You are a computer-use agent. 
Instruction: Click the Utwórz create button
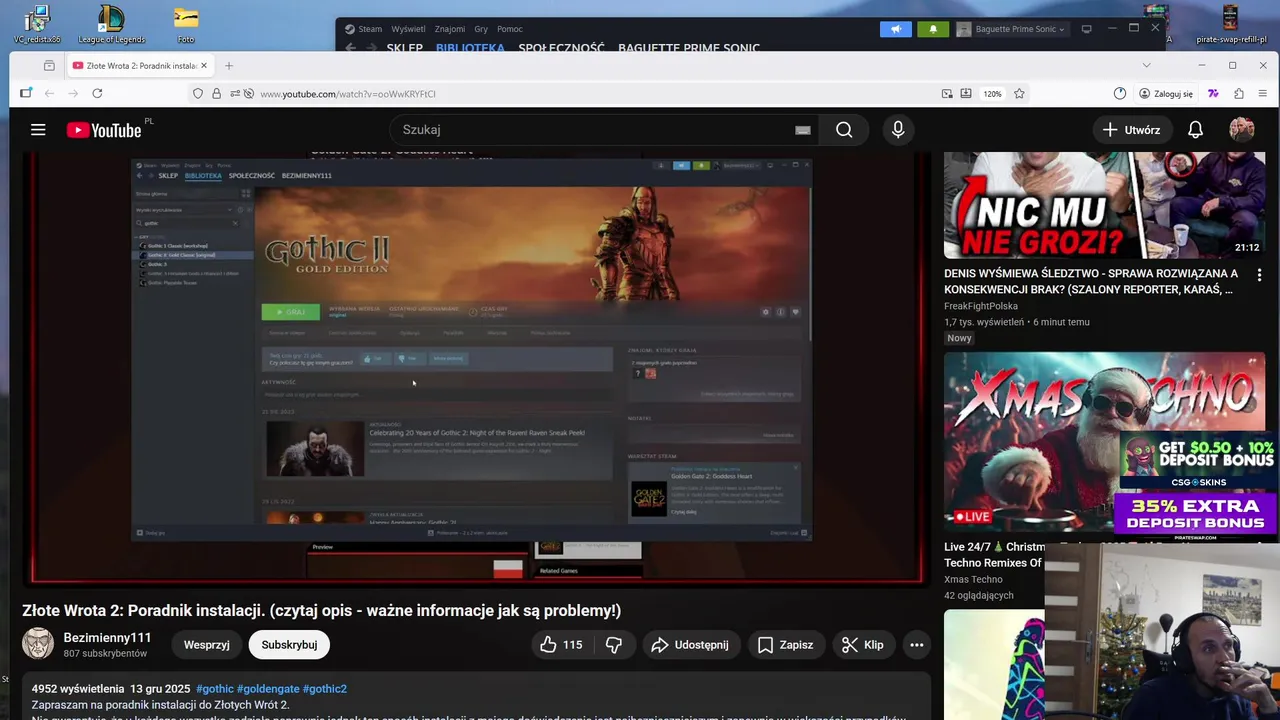(1132, 130)
